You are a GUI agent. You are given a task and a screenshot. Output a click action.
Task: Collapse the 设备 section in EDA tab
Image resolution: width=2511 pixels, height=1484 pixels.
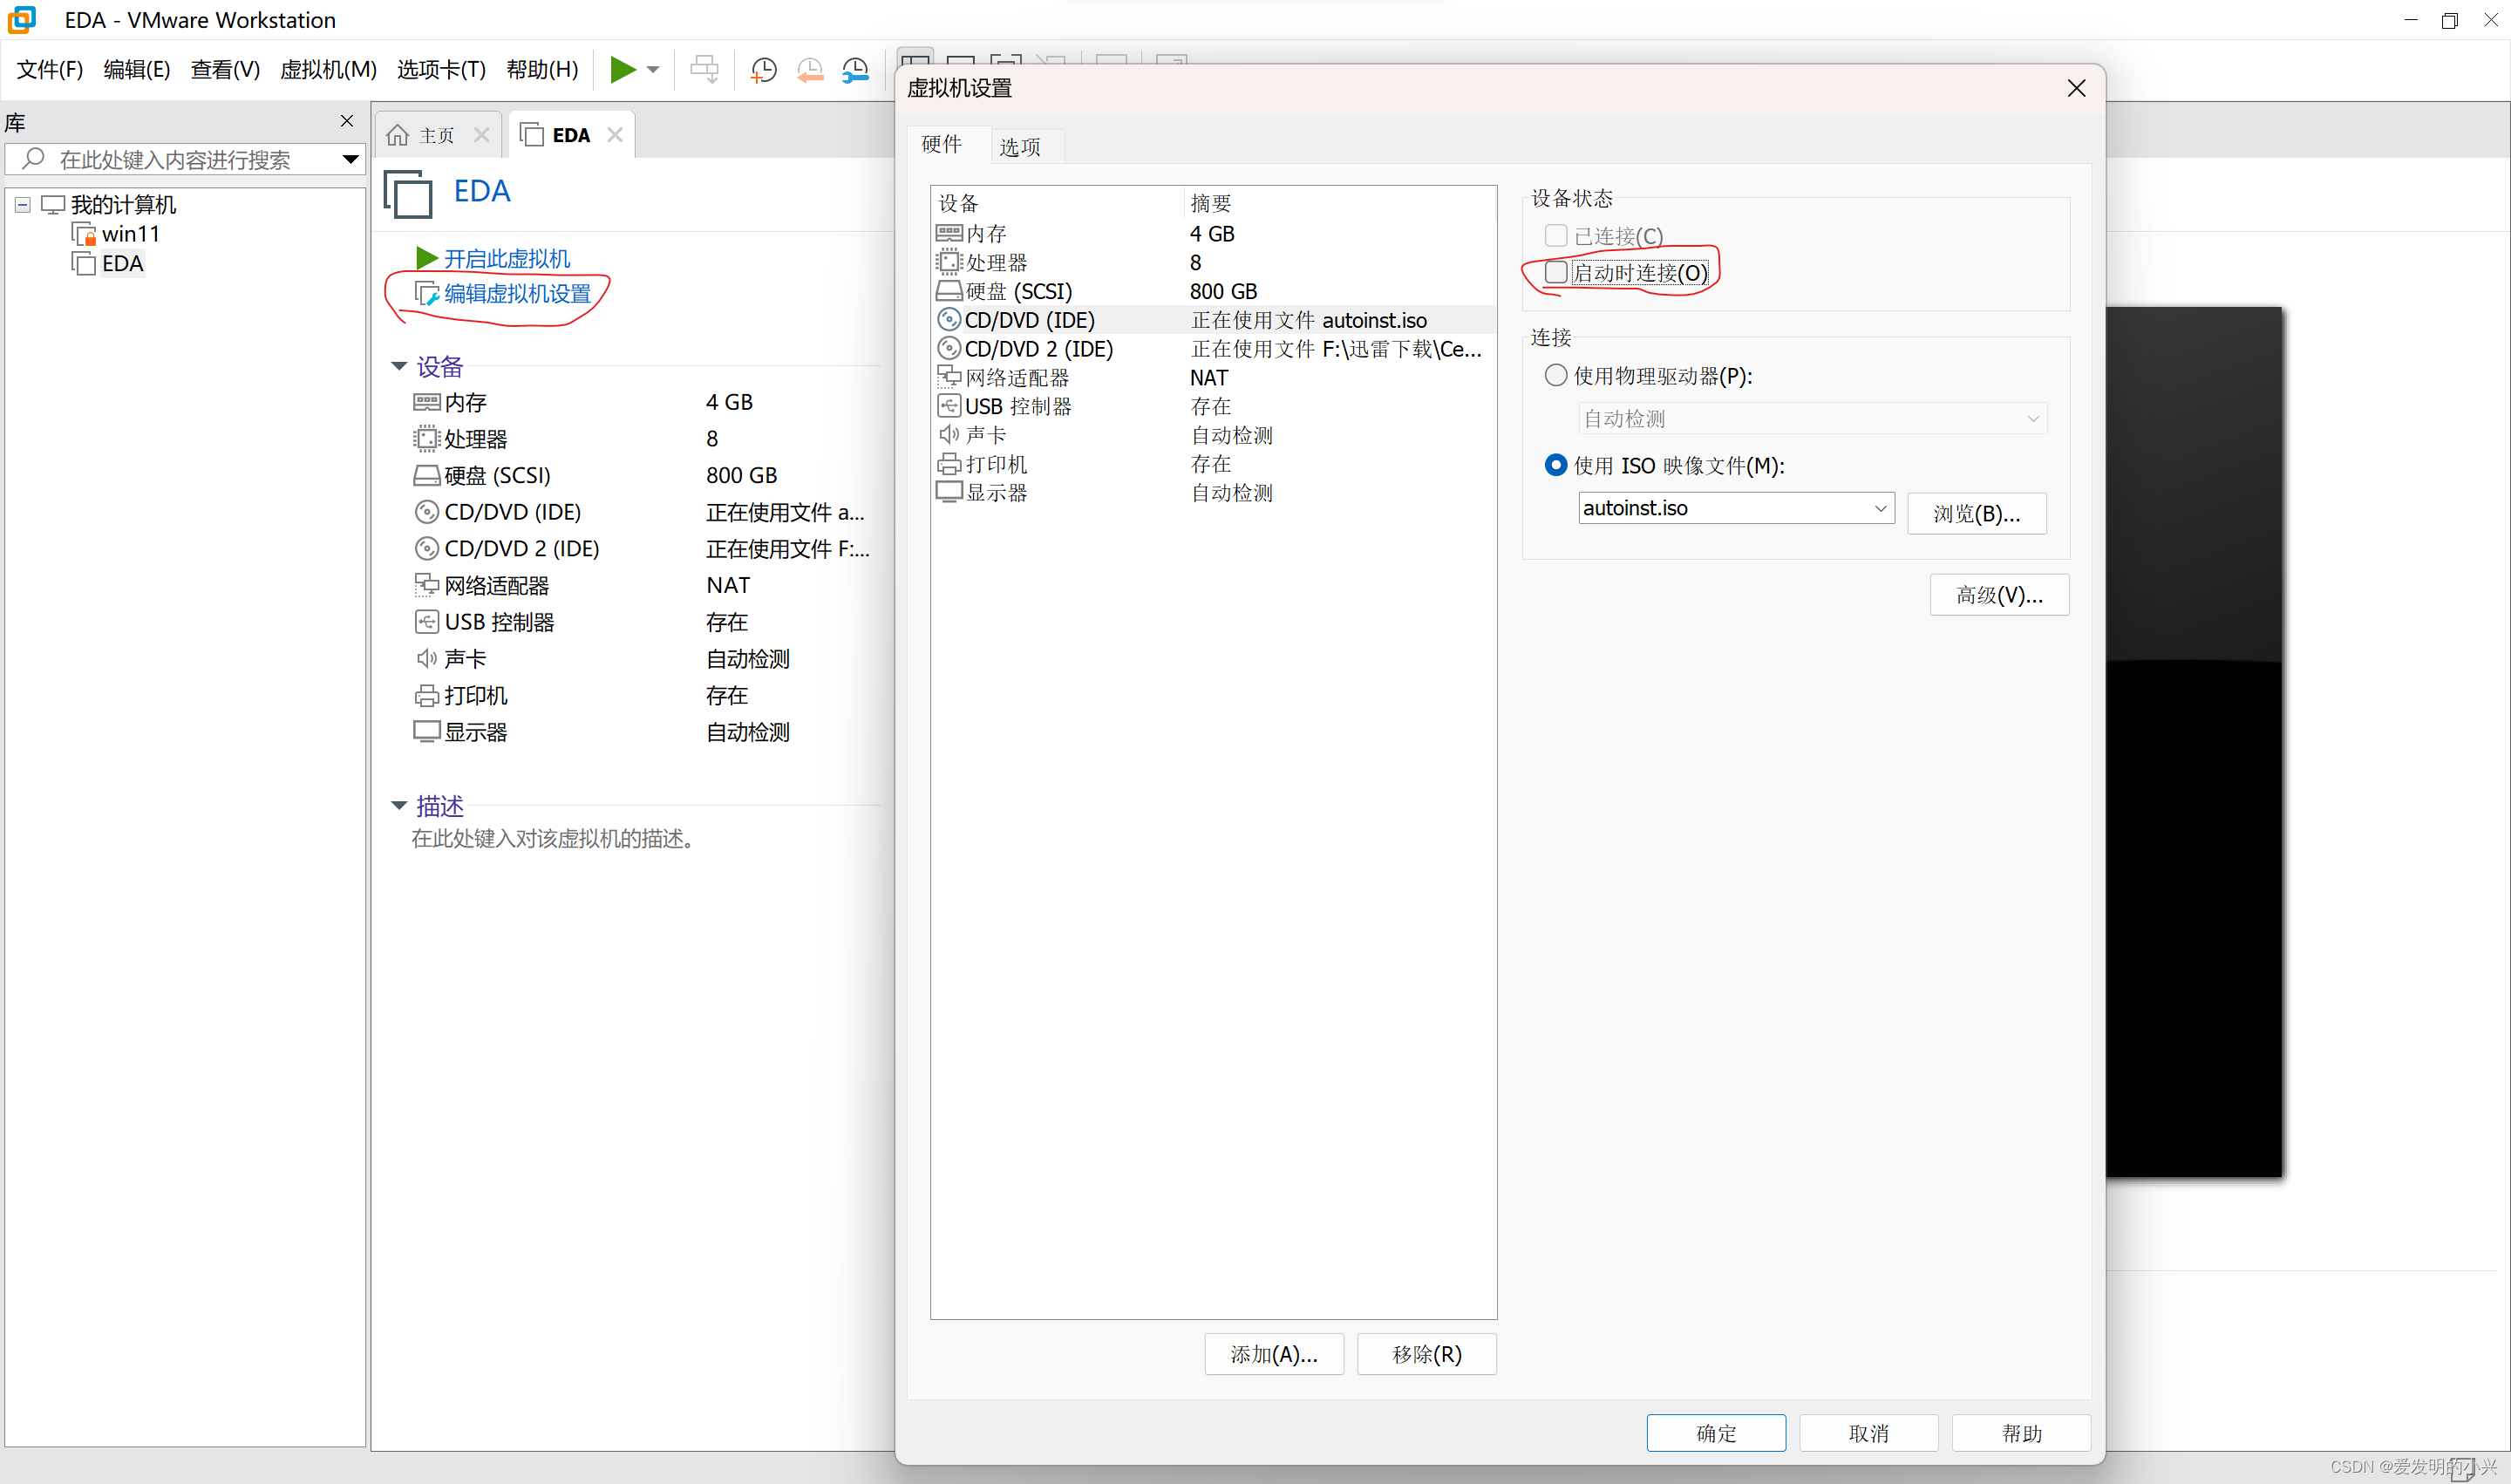coord(399,366)
